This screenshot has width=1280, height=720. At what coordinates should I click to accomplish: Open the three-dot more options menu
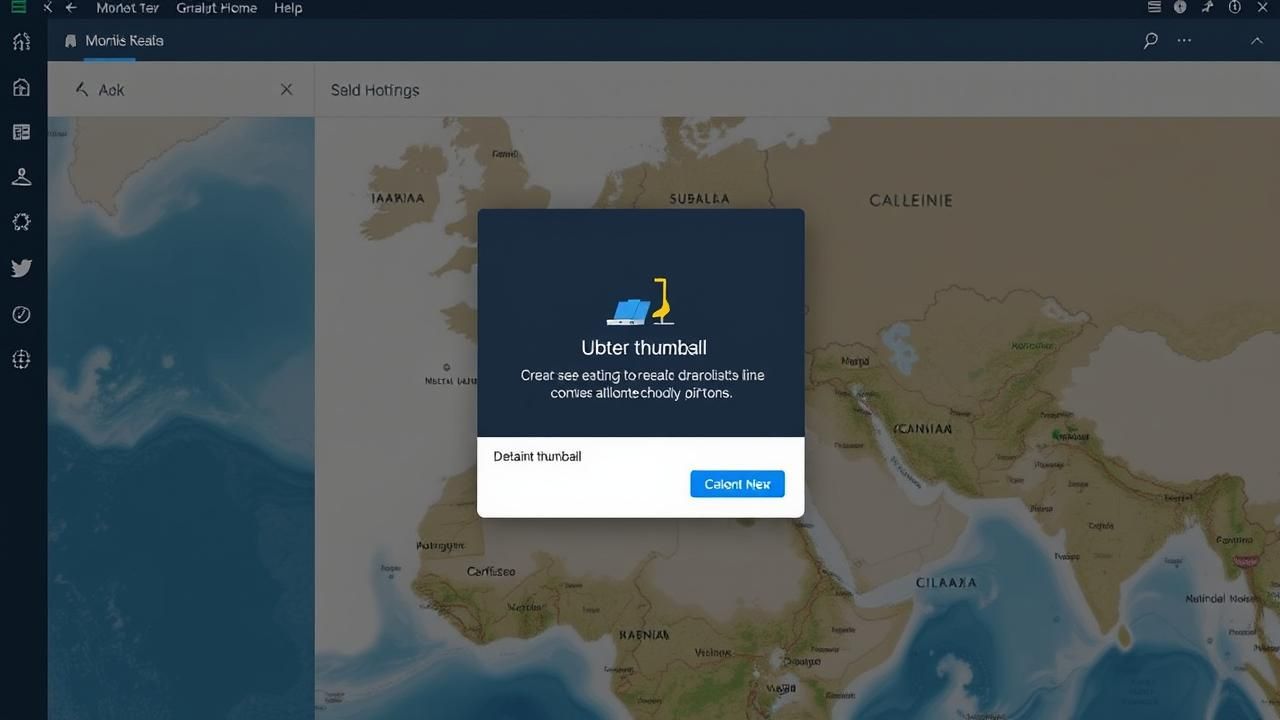[x=1185, y=41]
